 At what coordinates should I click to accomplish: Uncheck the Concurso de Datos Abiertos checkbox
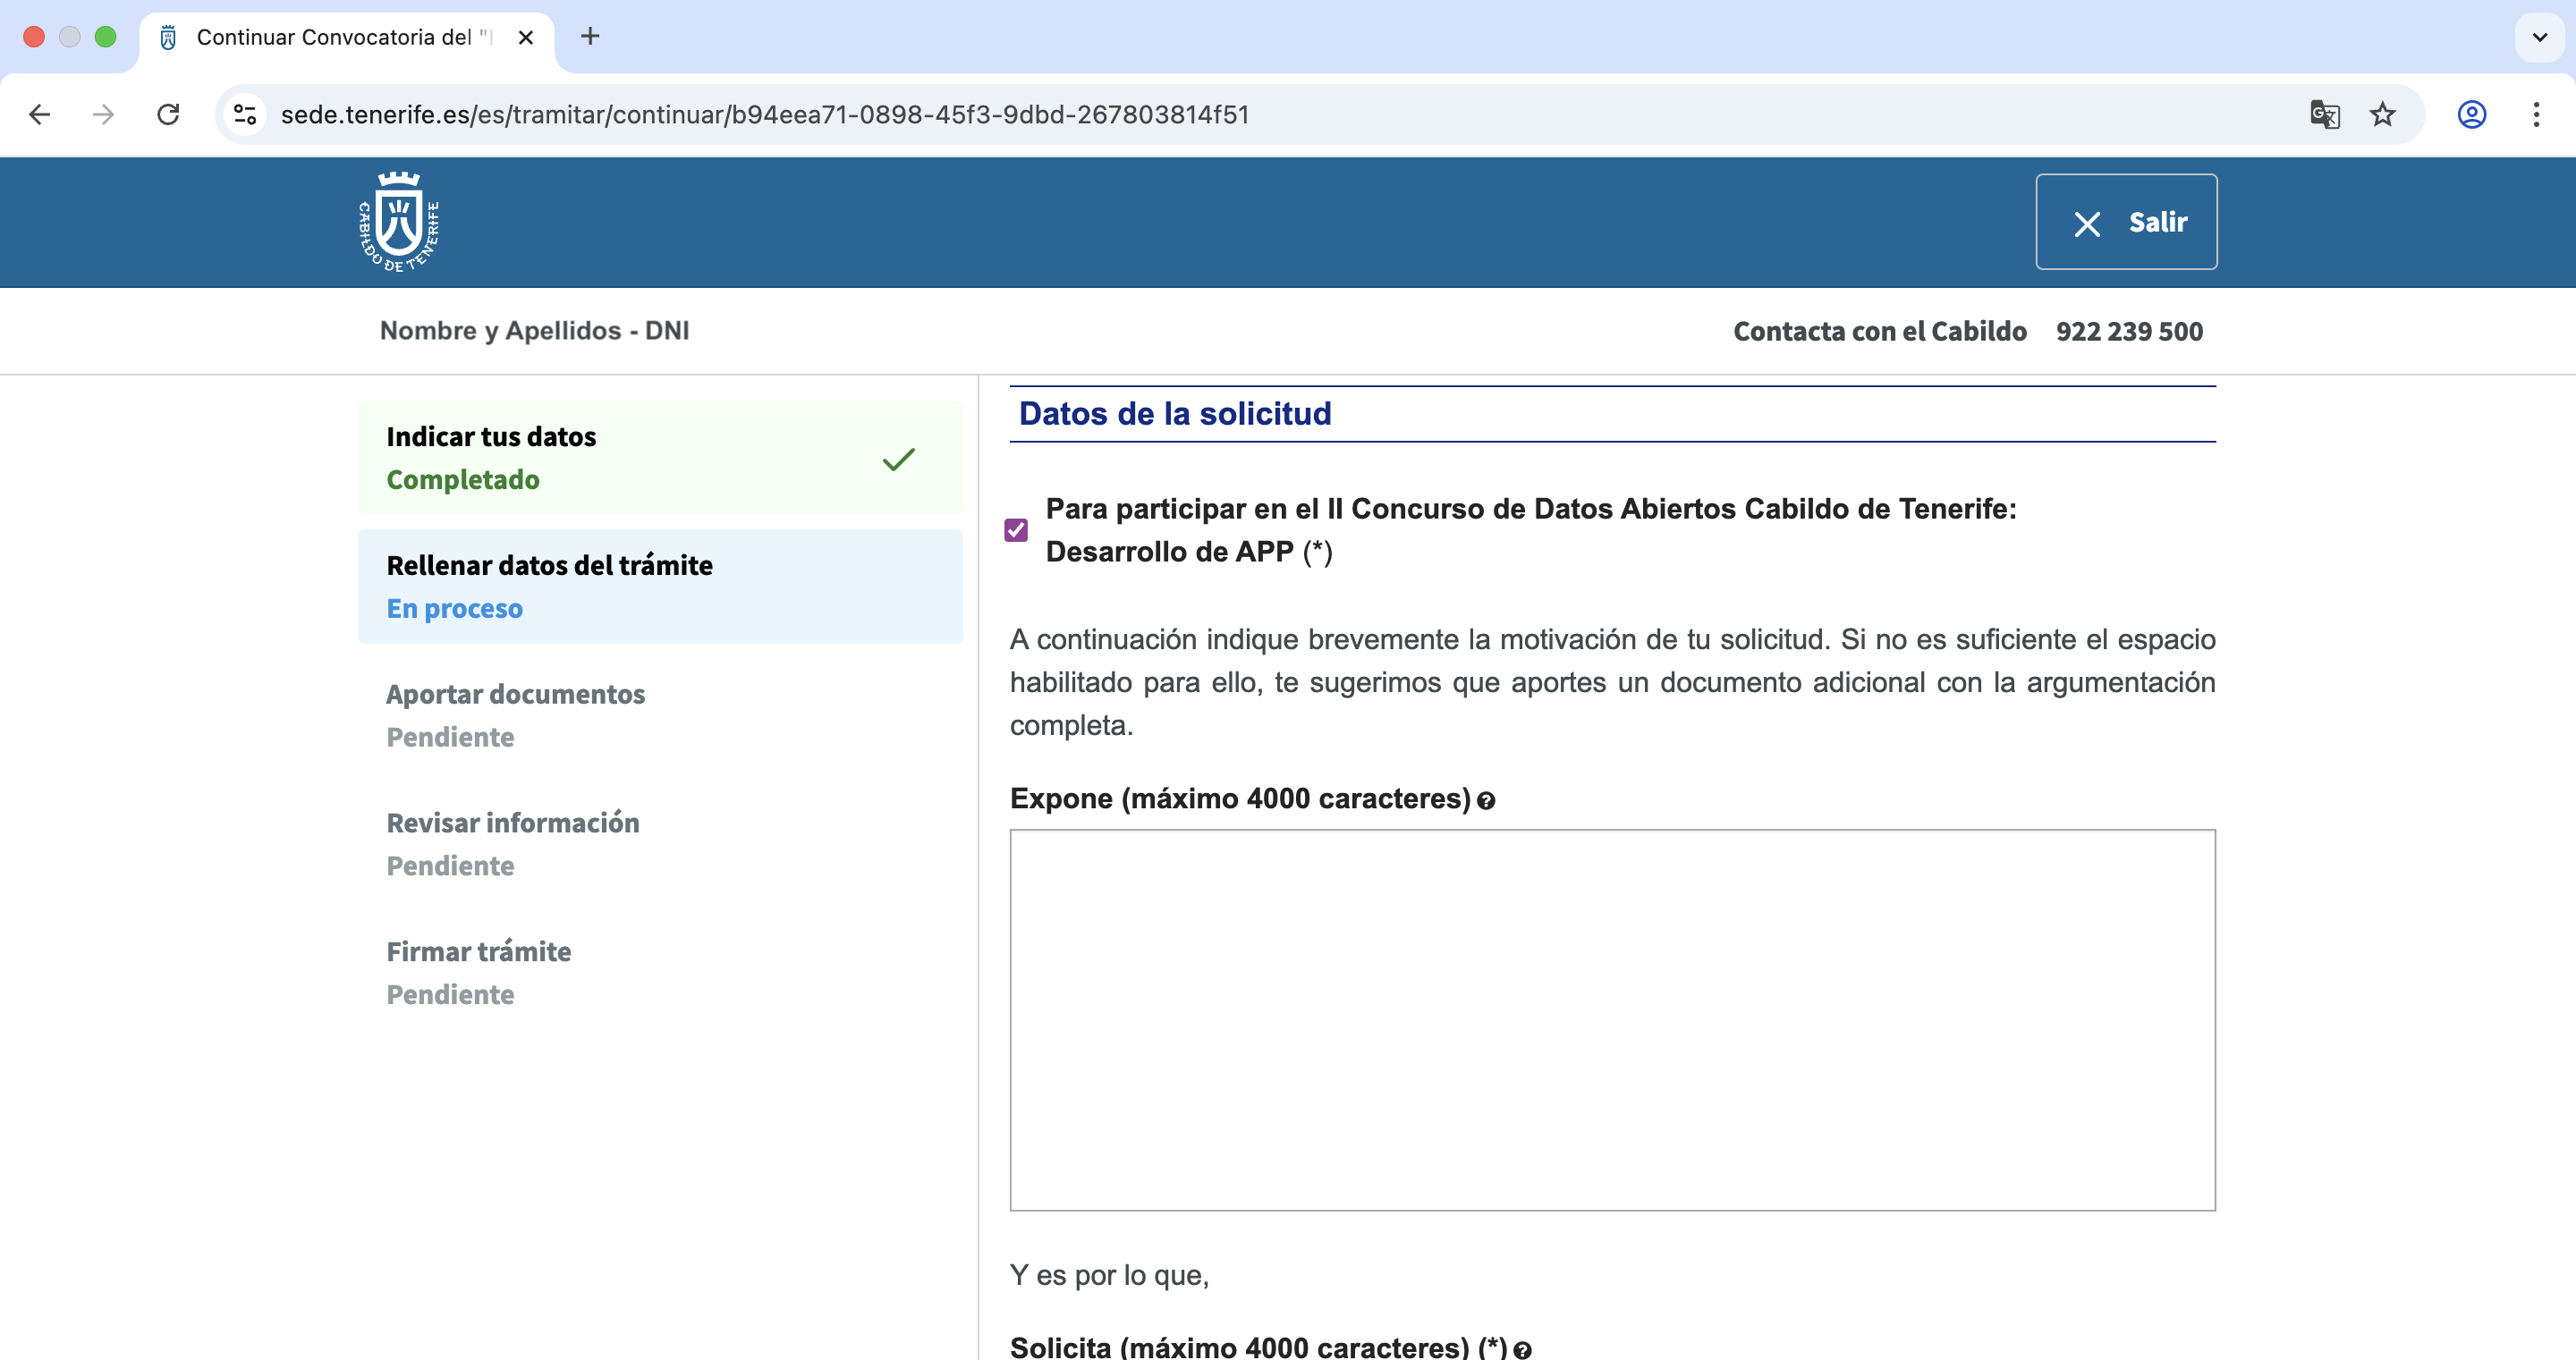tap(1016, 530)
